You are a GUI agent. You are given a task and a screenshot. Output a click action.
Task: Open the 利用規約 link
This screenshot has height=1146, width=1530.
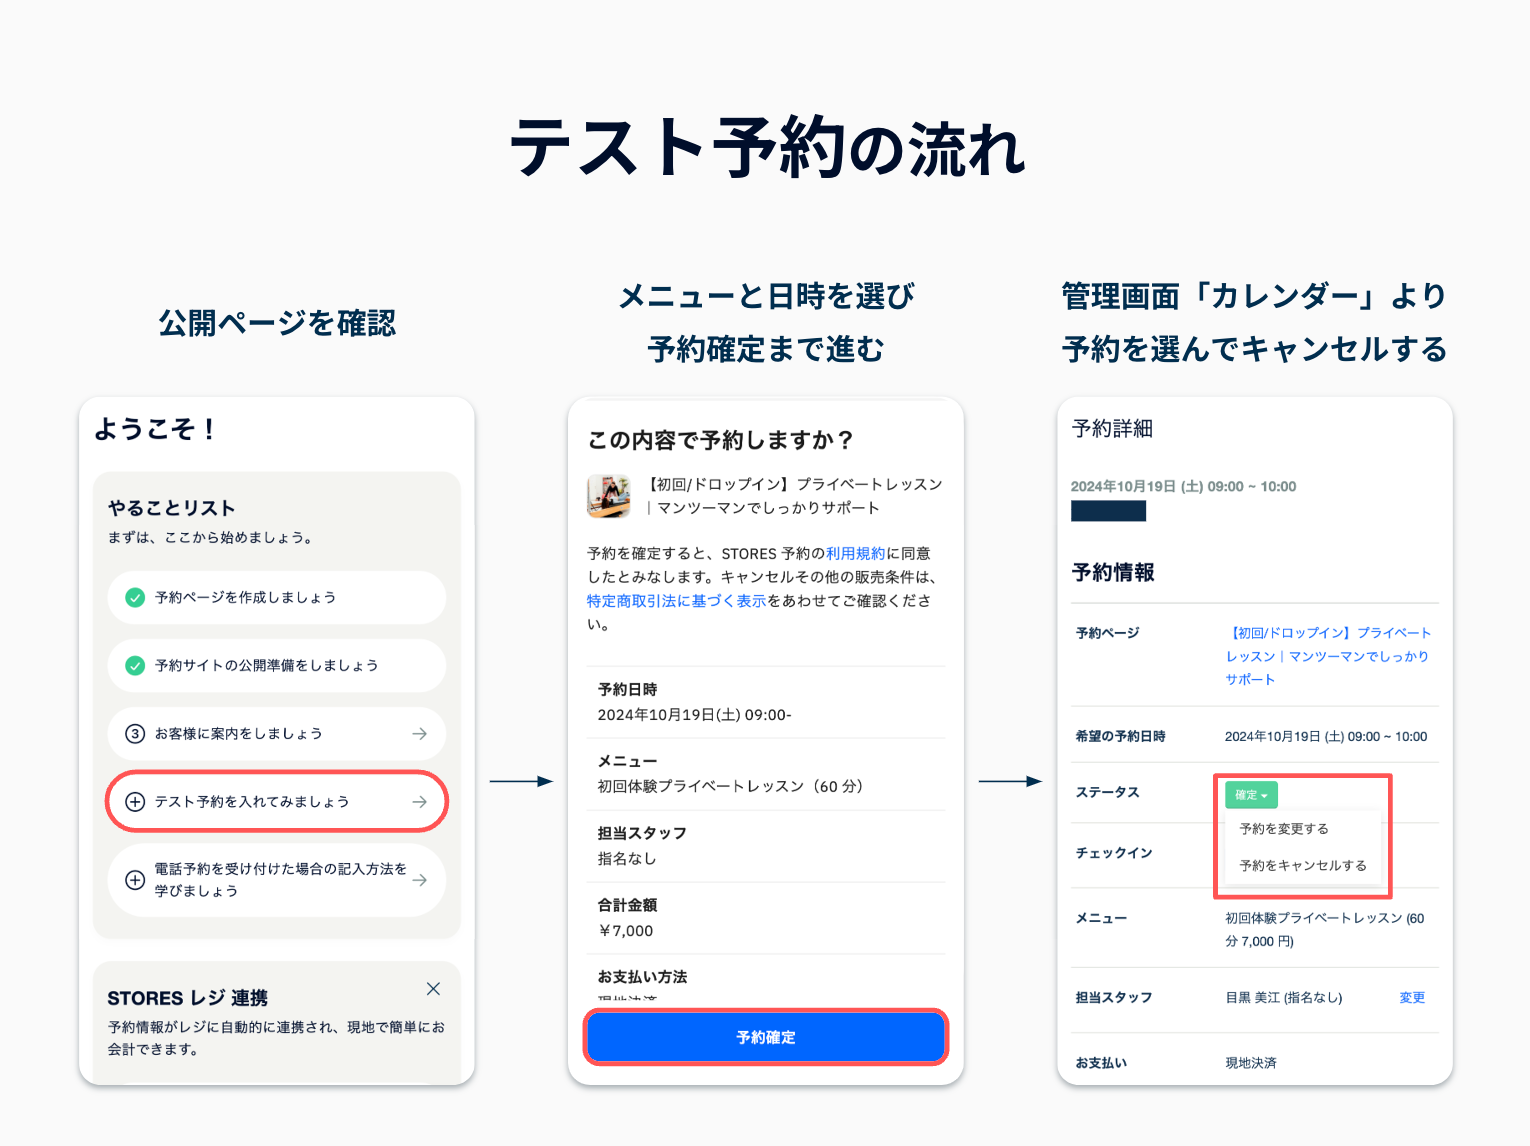point(856,553)
